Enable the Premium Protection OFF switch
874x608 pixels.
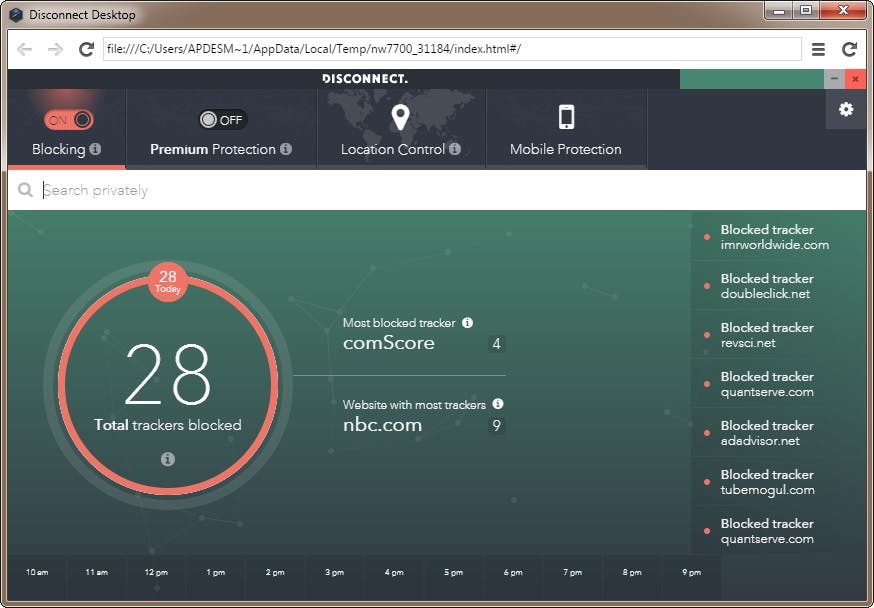[221, 120]
